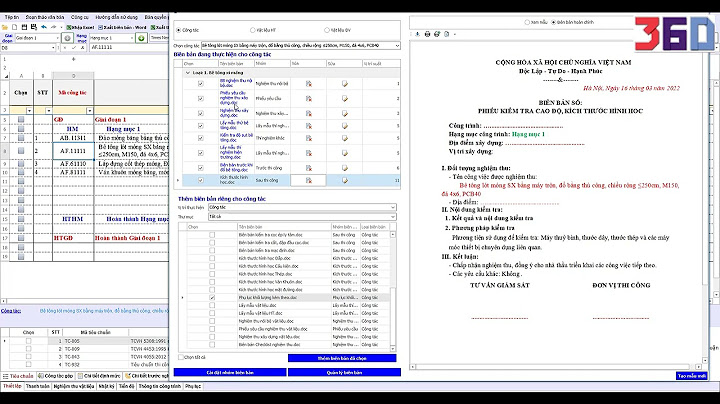Click the blue undo arrow
The width and height of the screenshot is (720, 404).
[x=44, y=27]
